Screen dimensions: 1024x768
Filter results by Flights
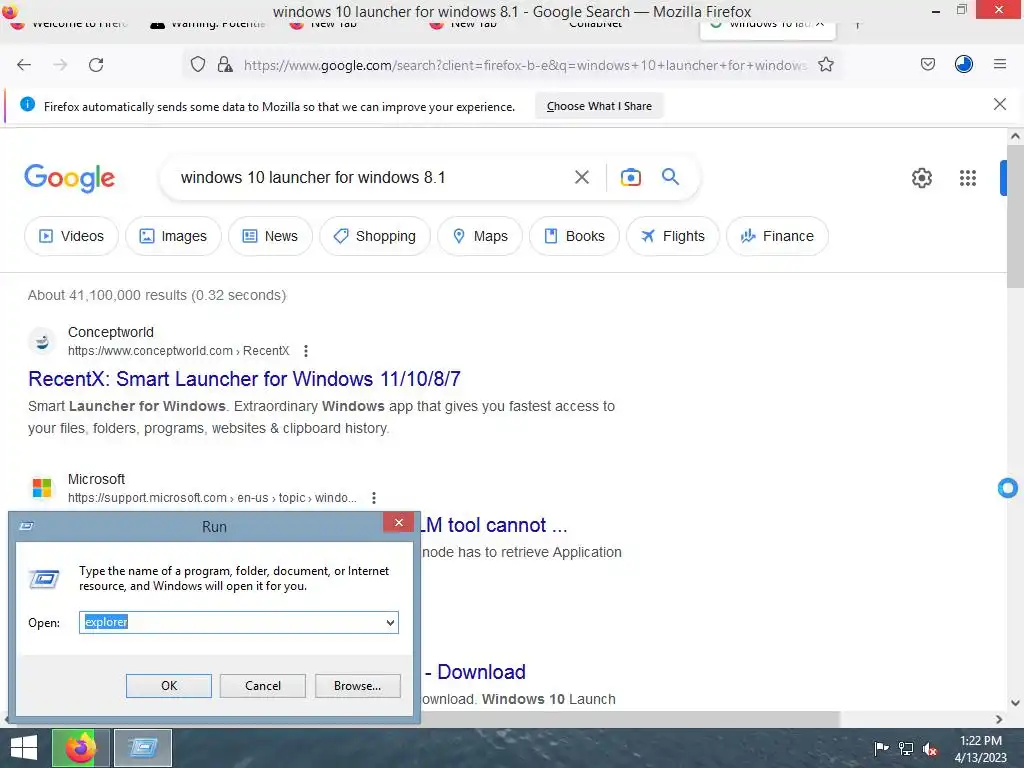click(673, 236)
